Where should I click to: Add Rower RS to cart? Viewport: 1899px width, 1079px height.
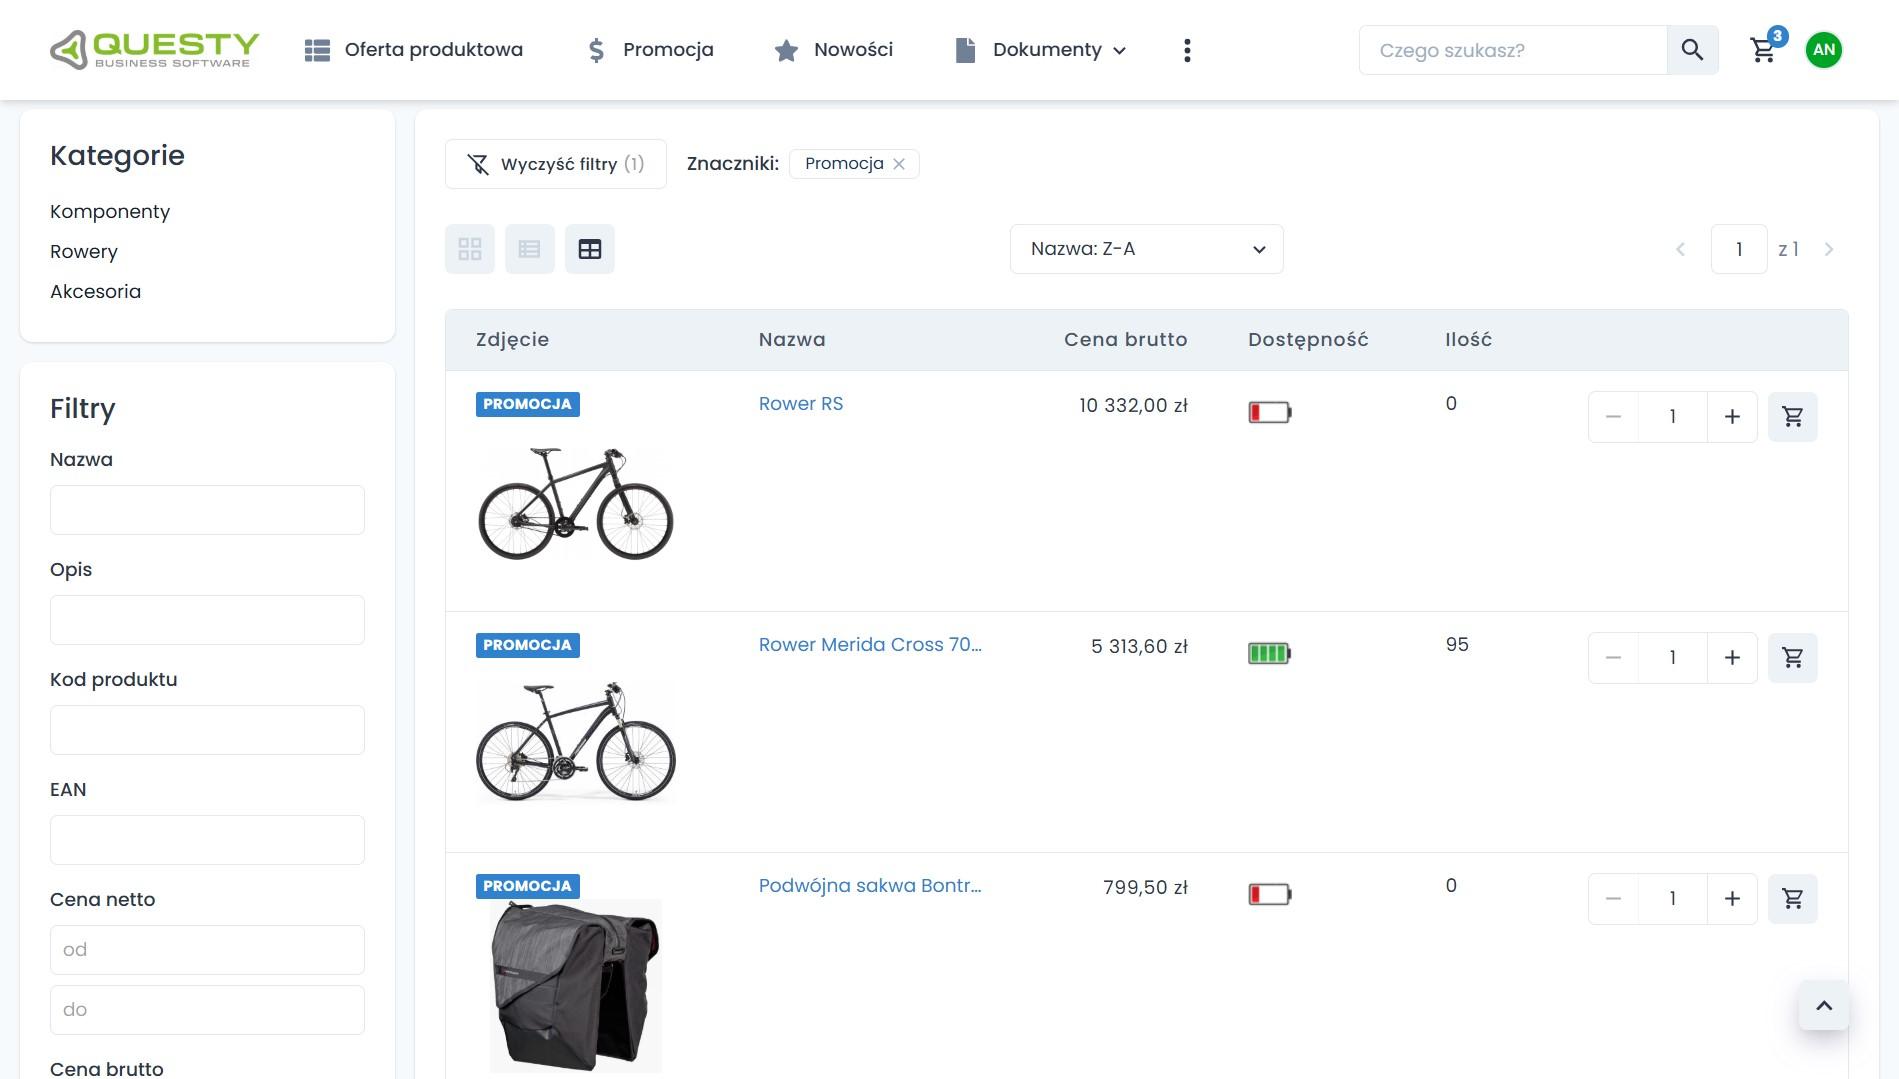(1793, 417)
